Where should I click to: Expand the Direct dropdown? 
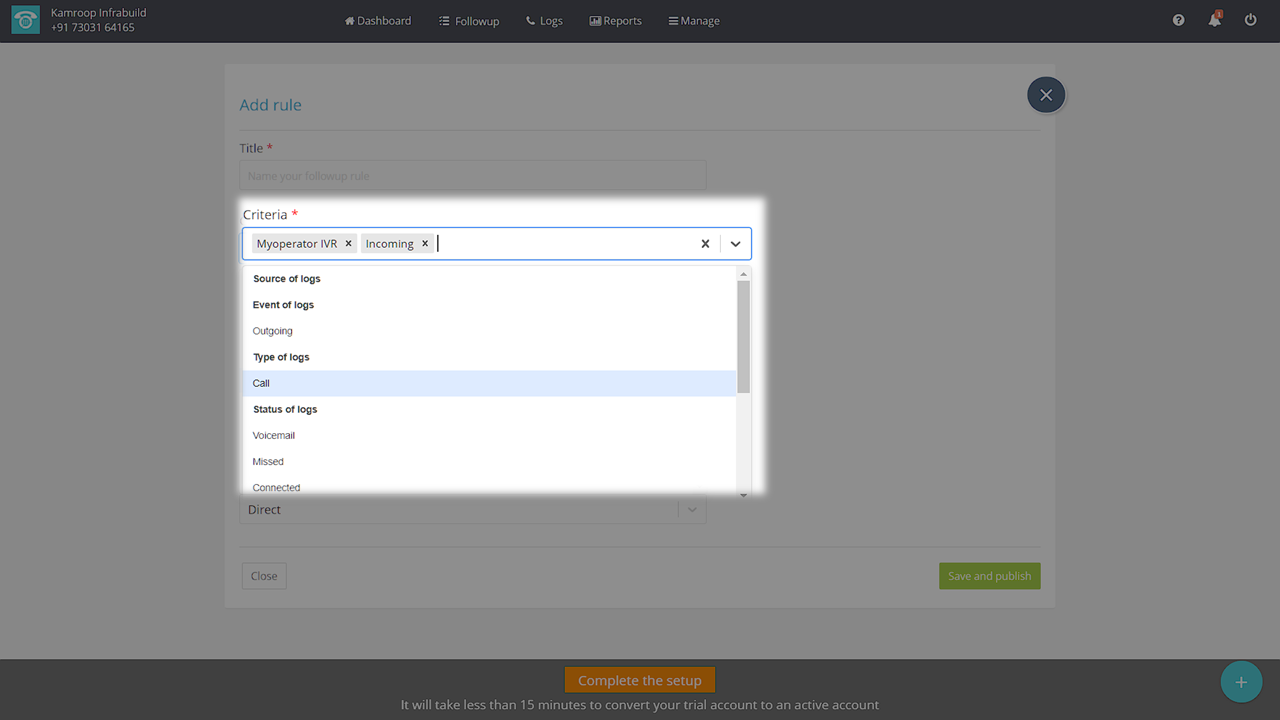click(x=691, y=510)
